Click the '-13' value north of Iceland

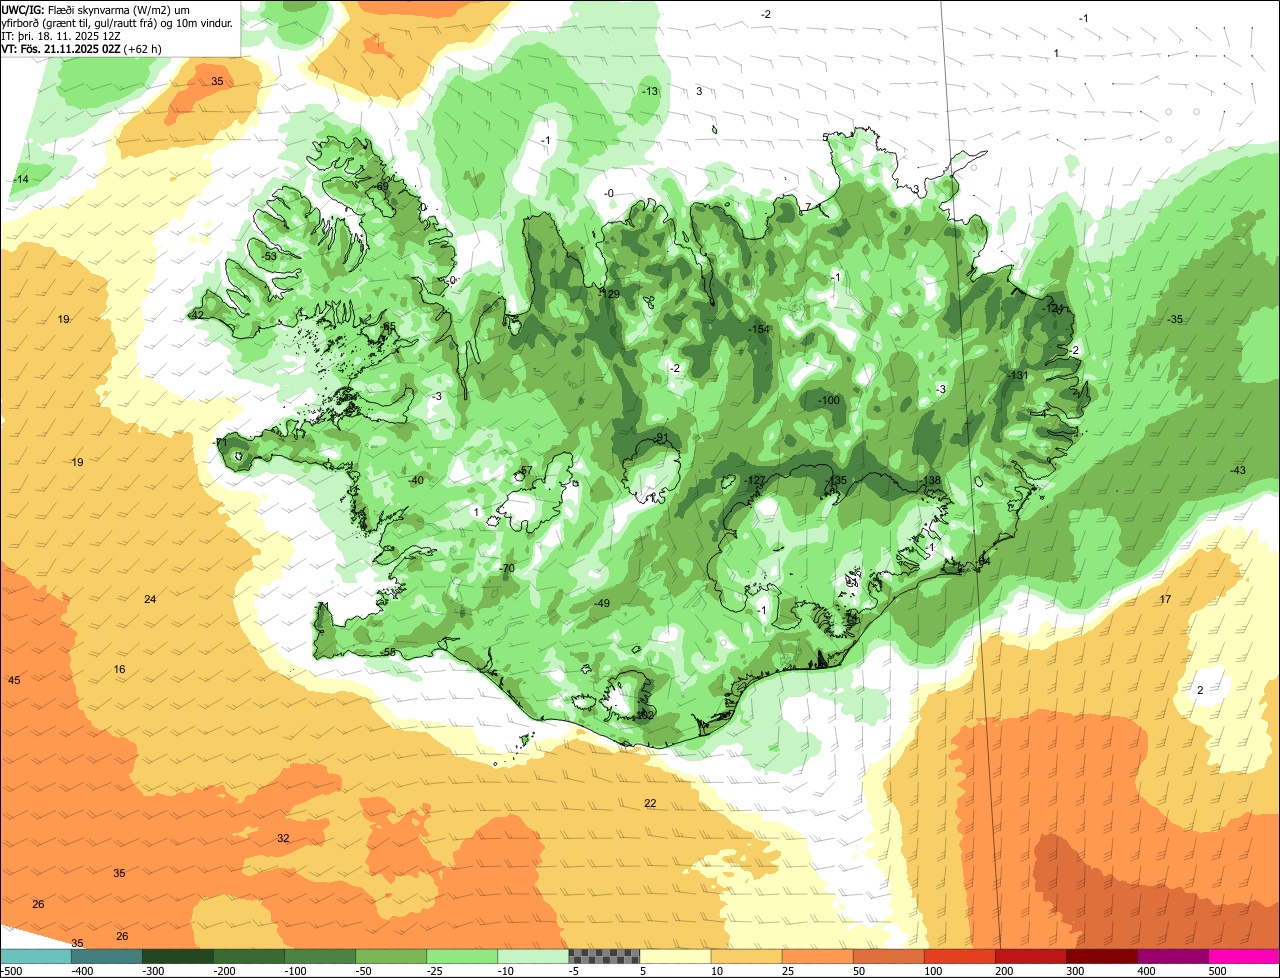click(650, 92)
